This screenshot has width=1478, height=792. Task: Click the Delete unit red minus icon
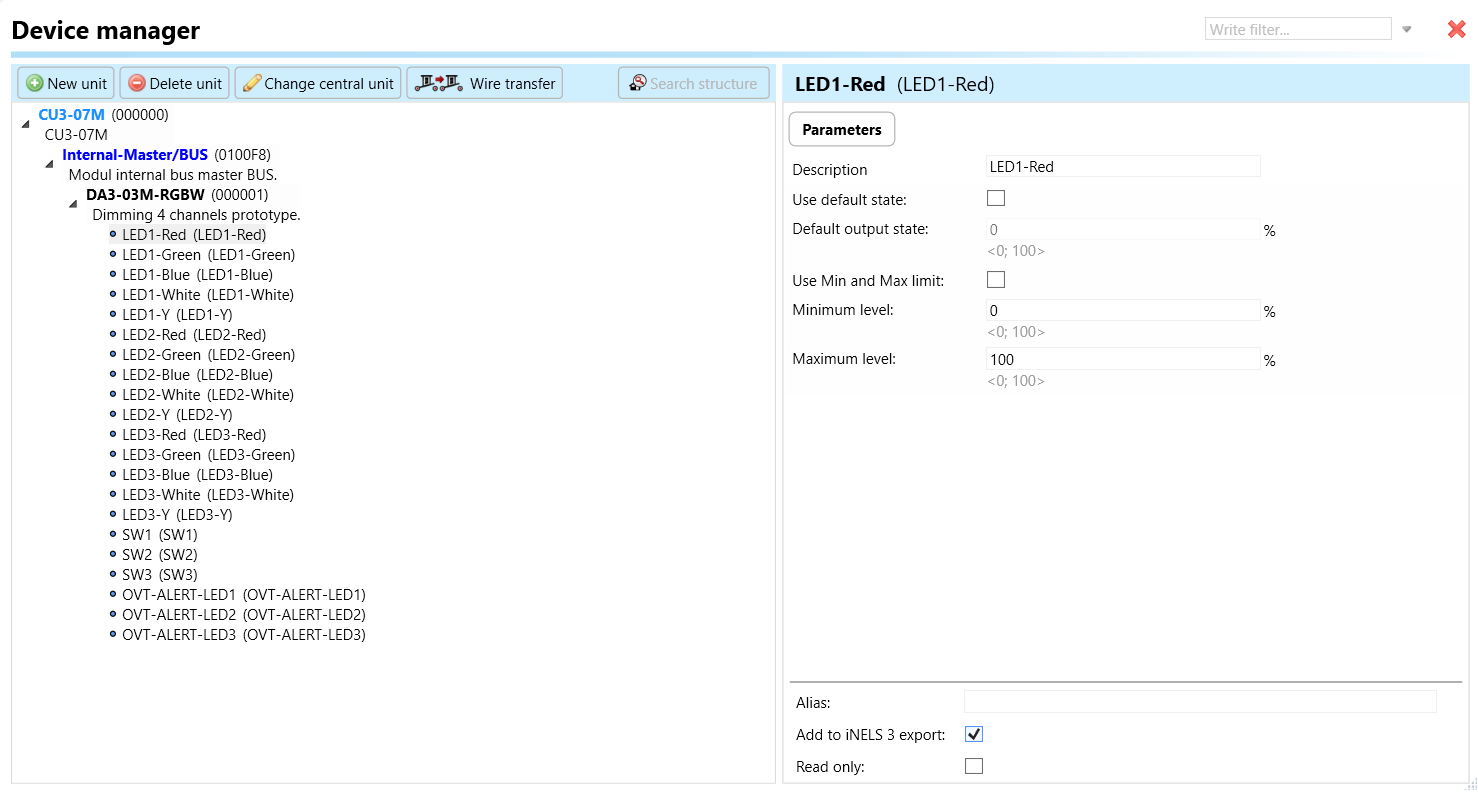pos(137,84)
